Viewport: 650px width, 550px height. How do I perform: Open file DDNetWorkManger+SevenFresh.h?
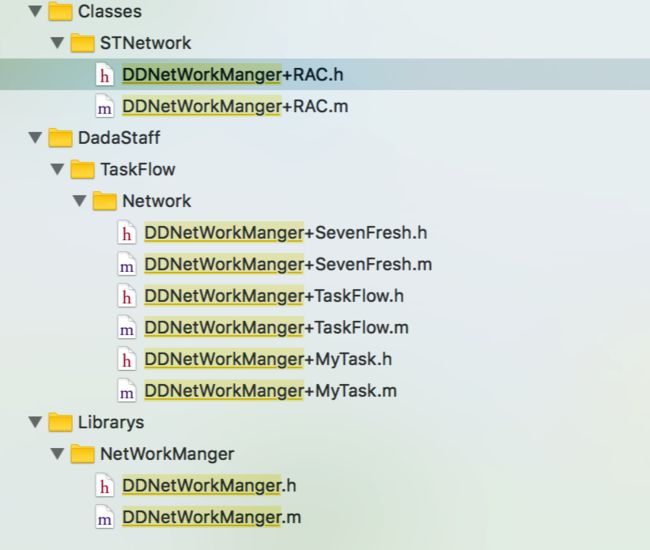point(286,233)
